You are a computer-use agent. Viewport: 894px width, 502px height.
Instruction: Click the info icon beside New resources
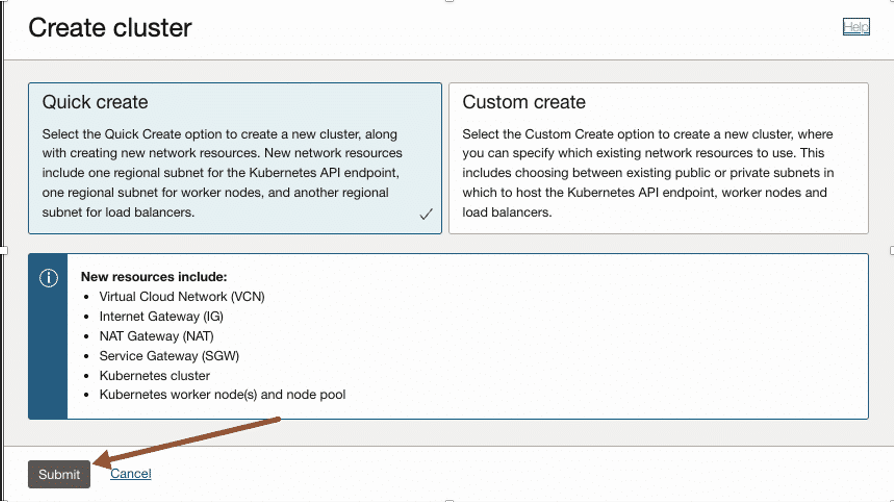tap(48, 279)
